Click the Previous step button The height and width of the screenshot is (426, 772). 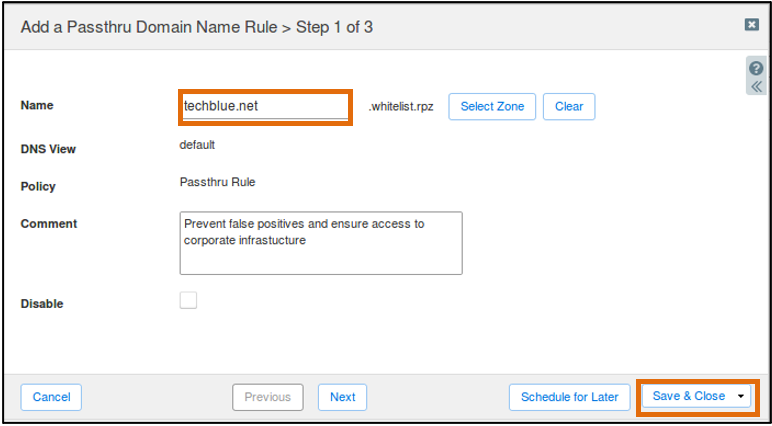tap(268, 397)
